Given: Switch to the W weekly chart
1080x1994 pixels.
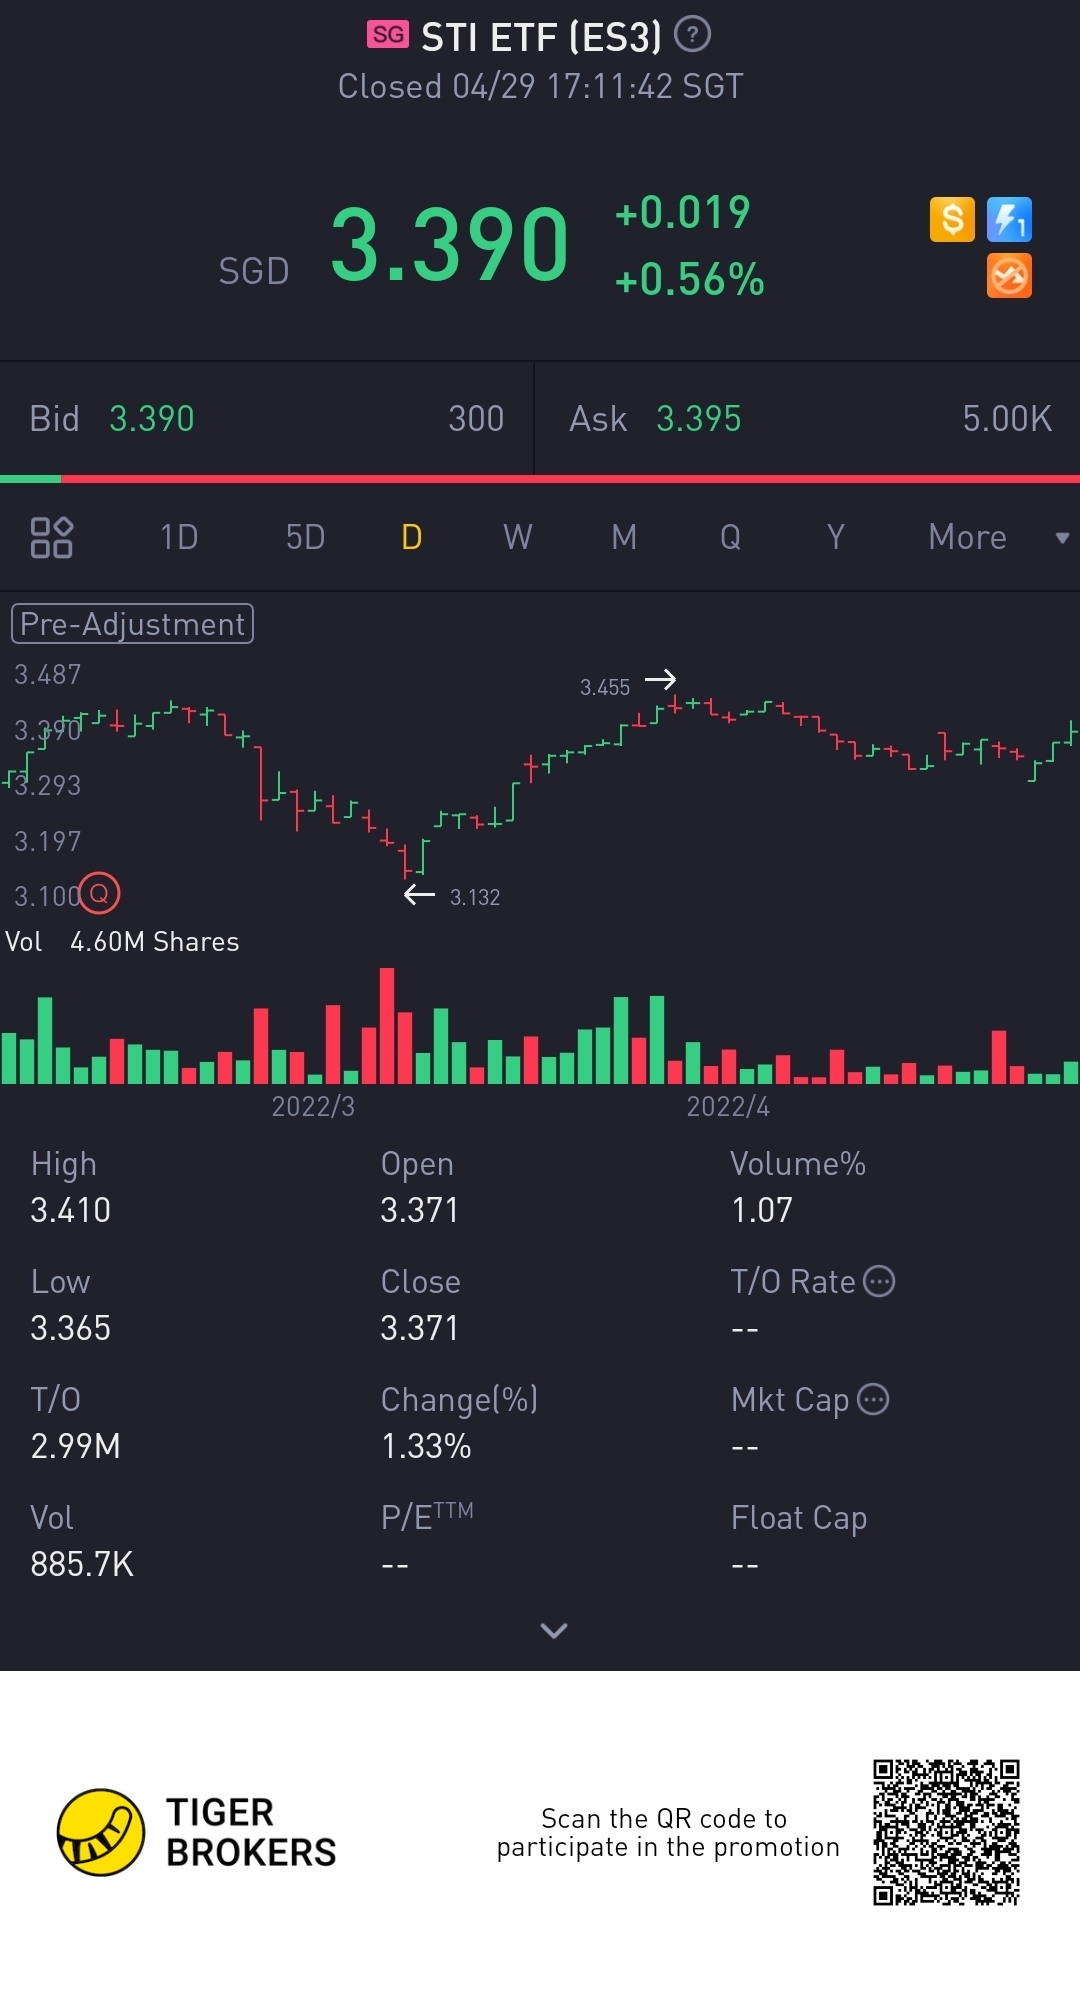Looking at the screenshot, I should [x=517, y=537].
